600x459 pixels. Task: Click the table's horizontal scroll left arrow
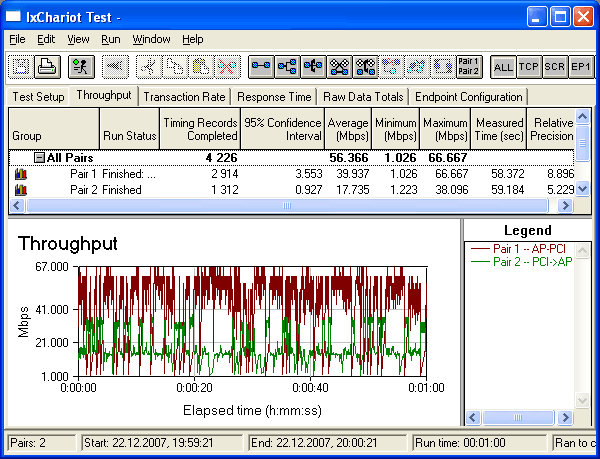(16, 206)
